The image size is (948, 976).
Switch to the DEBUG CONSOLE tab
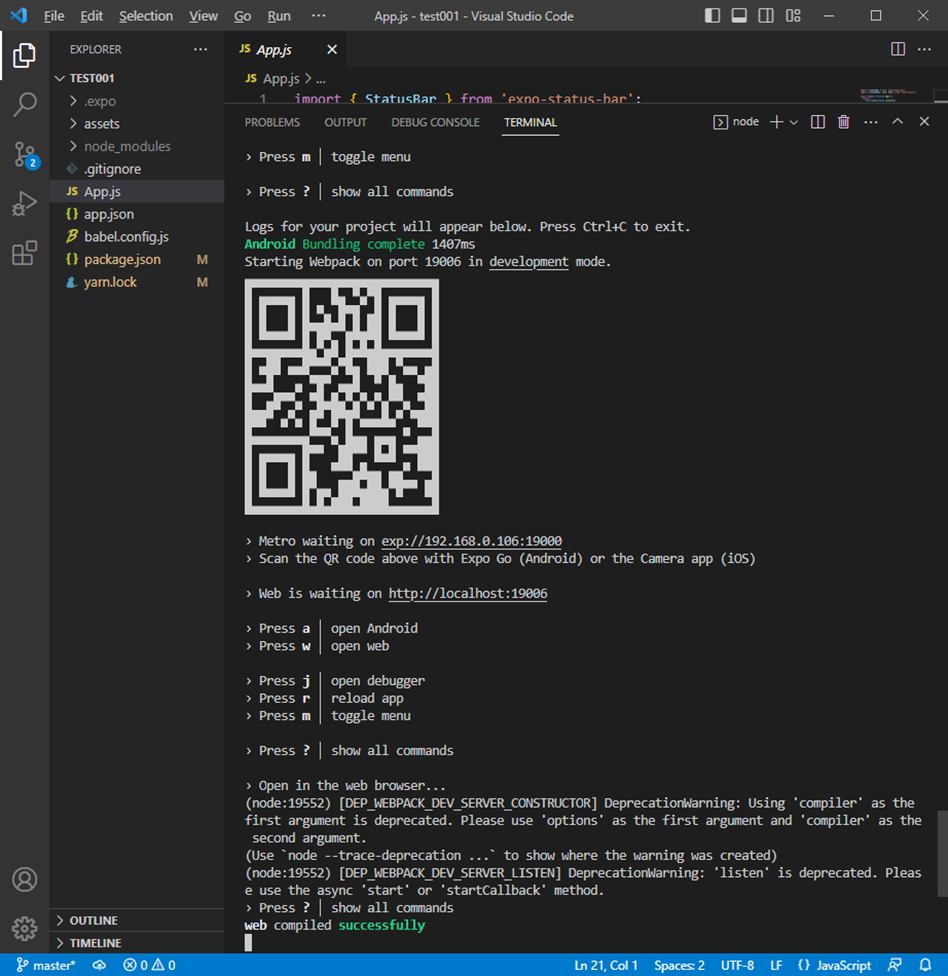click(x=435, y=122)
